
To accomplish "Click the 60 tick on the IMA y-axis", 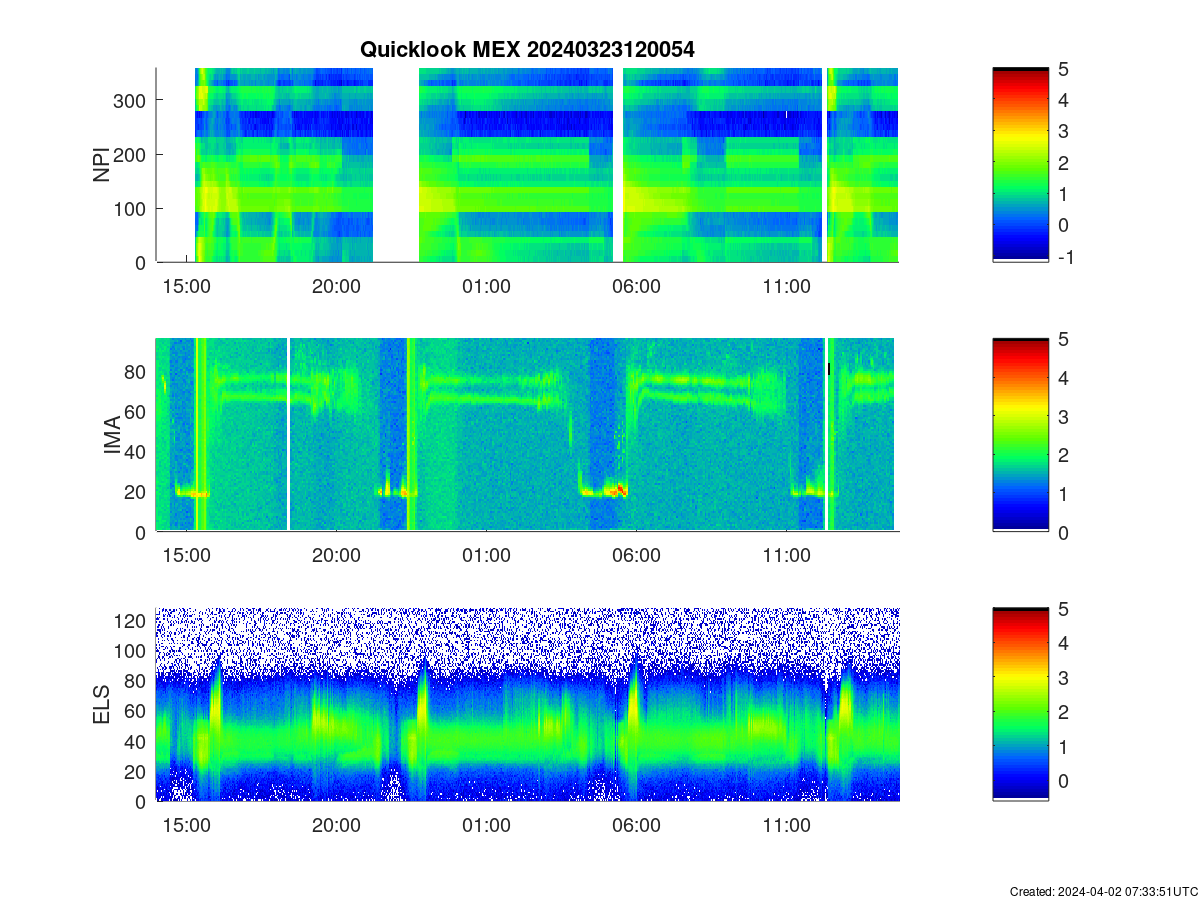I will click(x=137, y=411).
